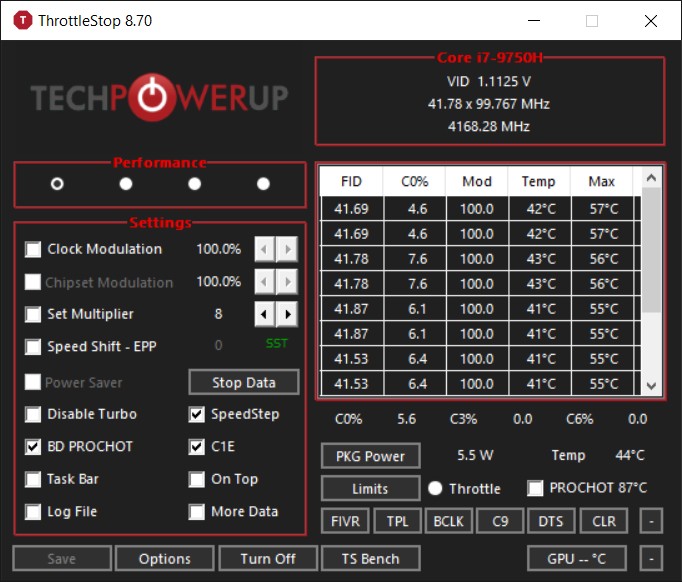Click the ThrottleStop app icon in title bar
Viewport: 682px width, 582px height.
pyautogui.click(x=23, y=20)
